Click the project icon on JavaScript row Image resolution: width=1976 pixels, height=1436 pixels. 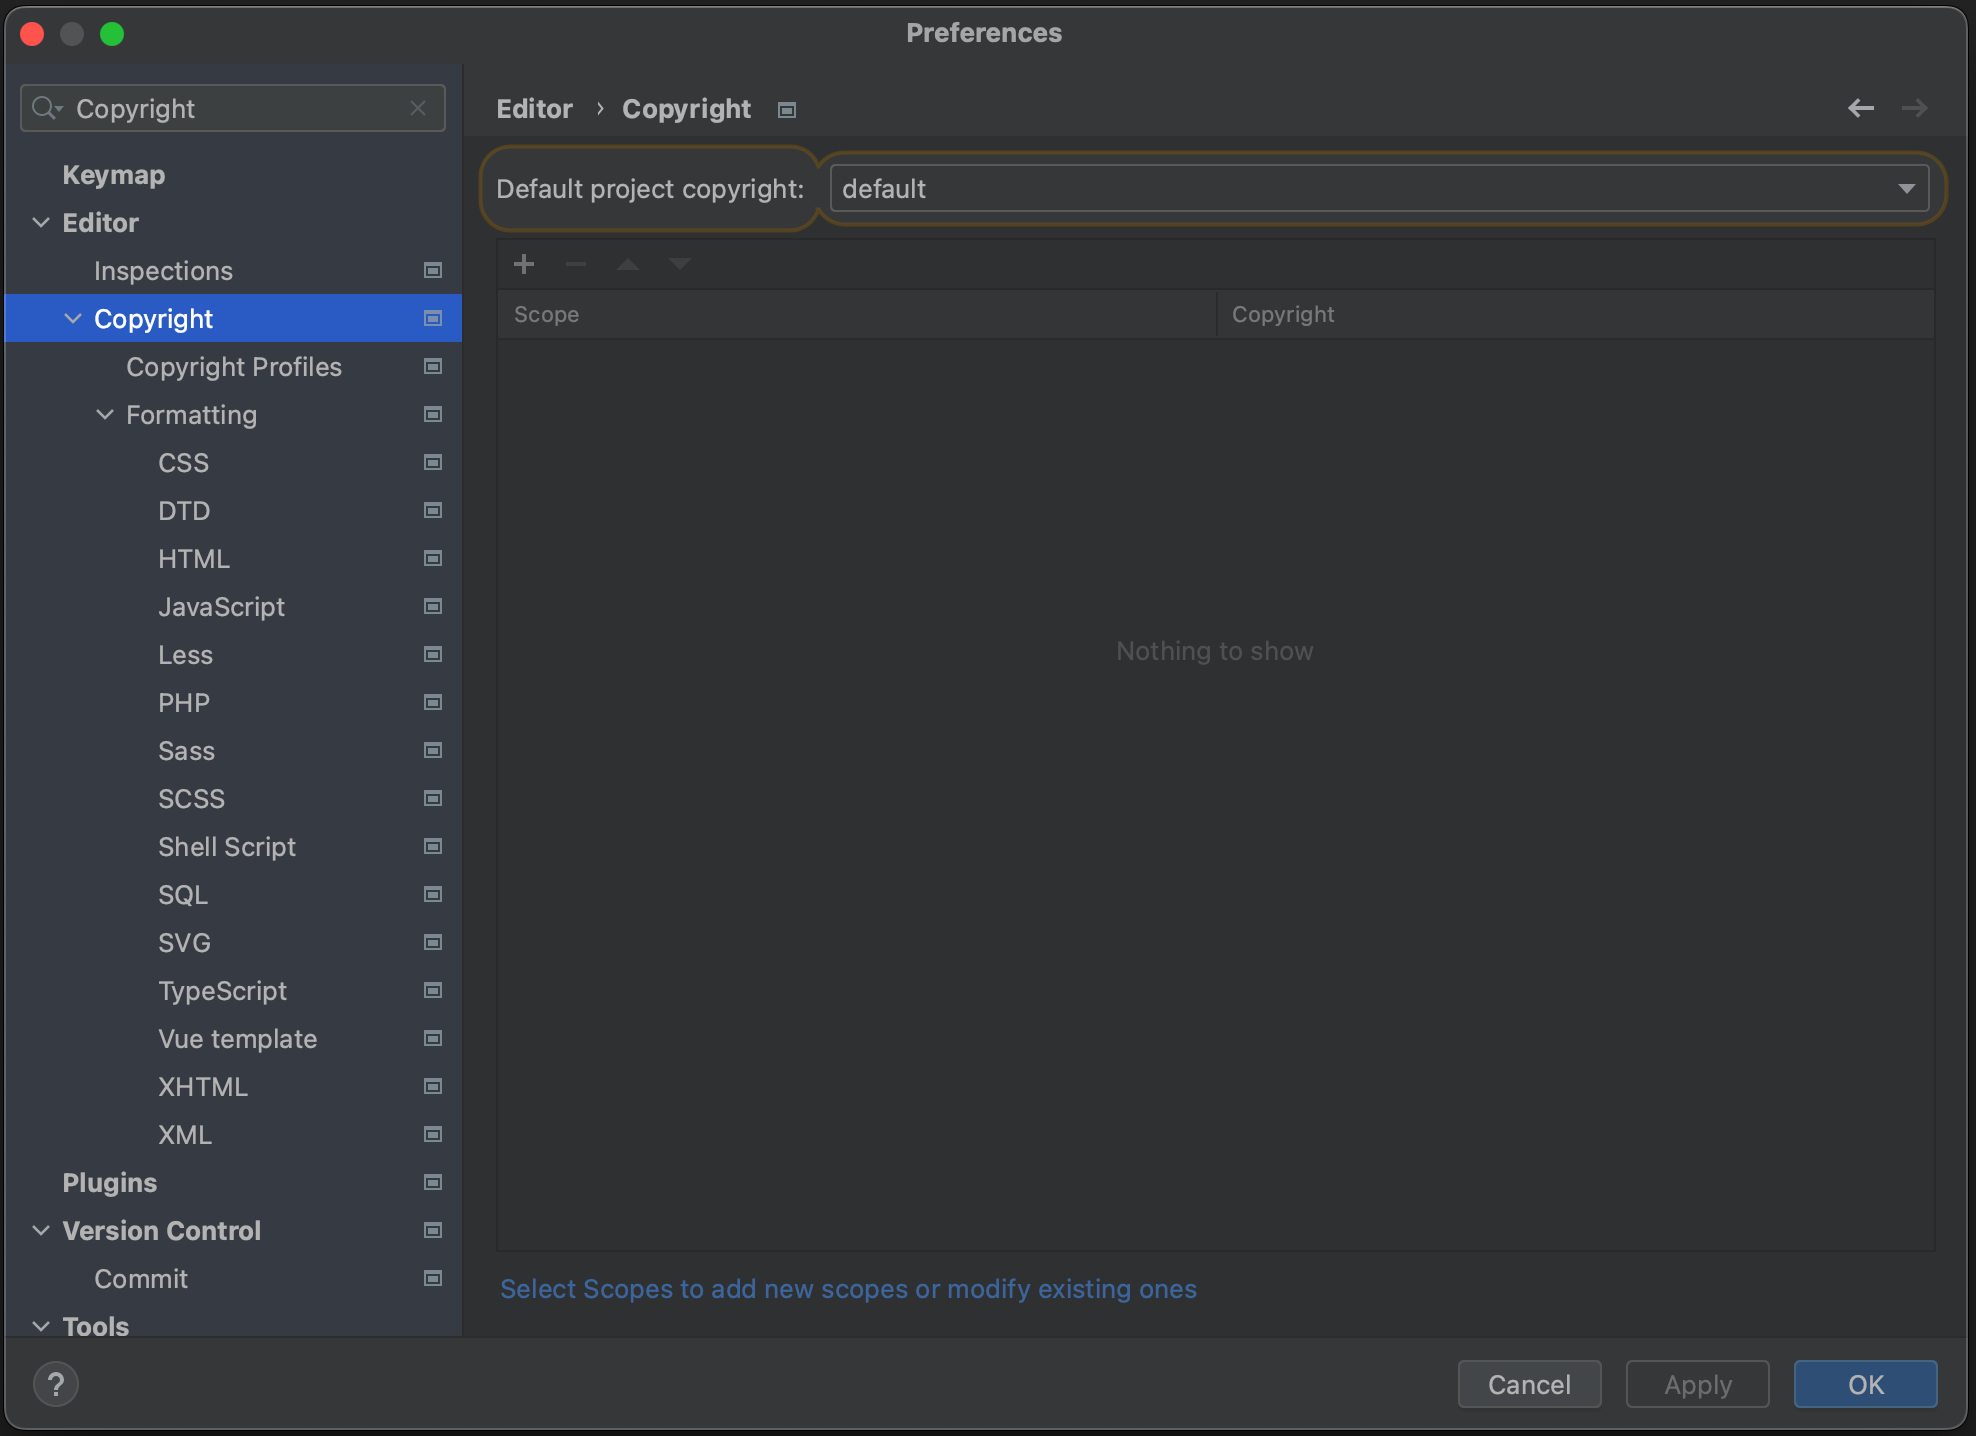(433, 606)
